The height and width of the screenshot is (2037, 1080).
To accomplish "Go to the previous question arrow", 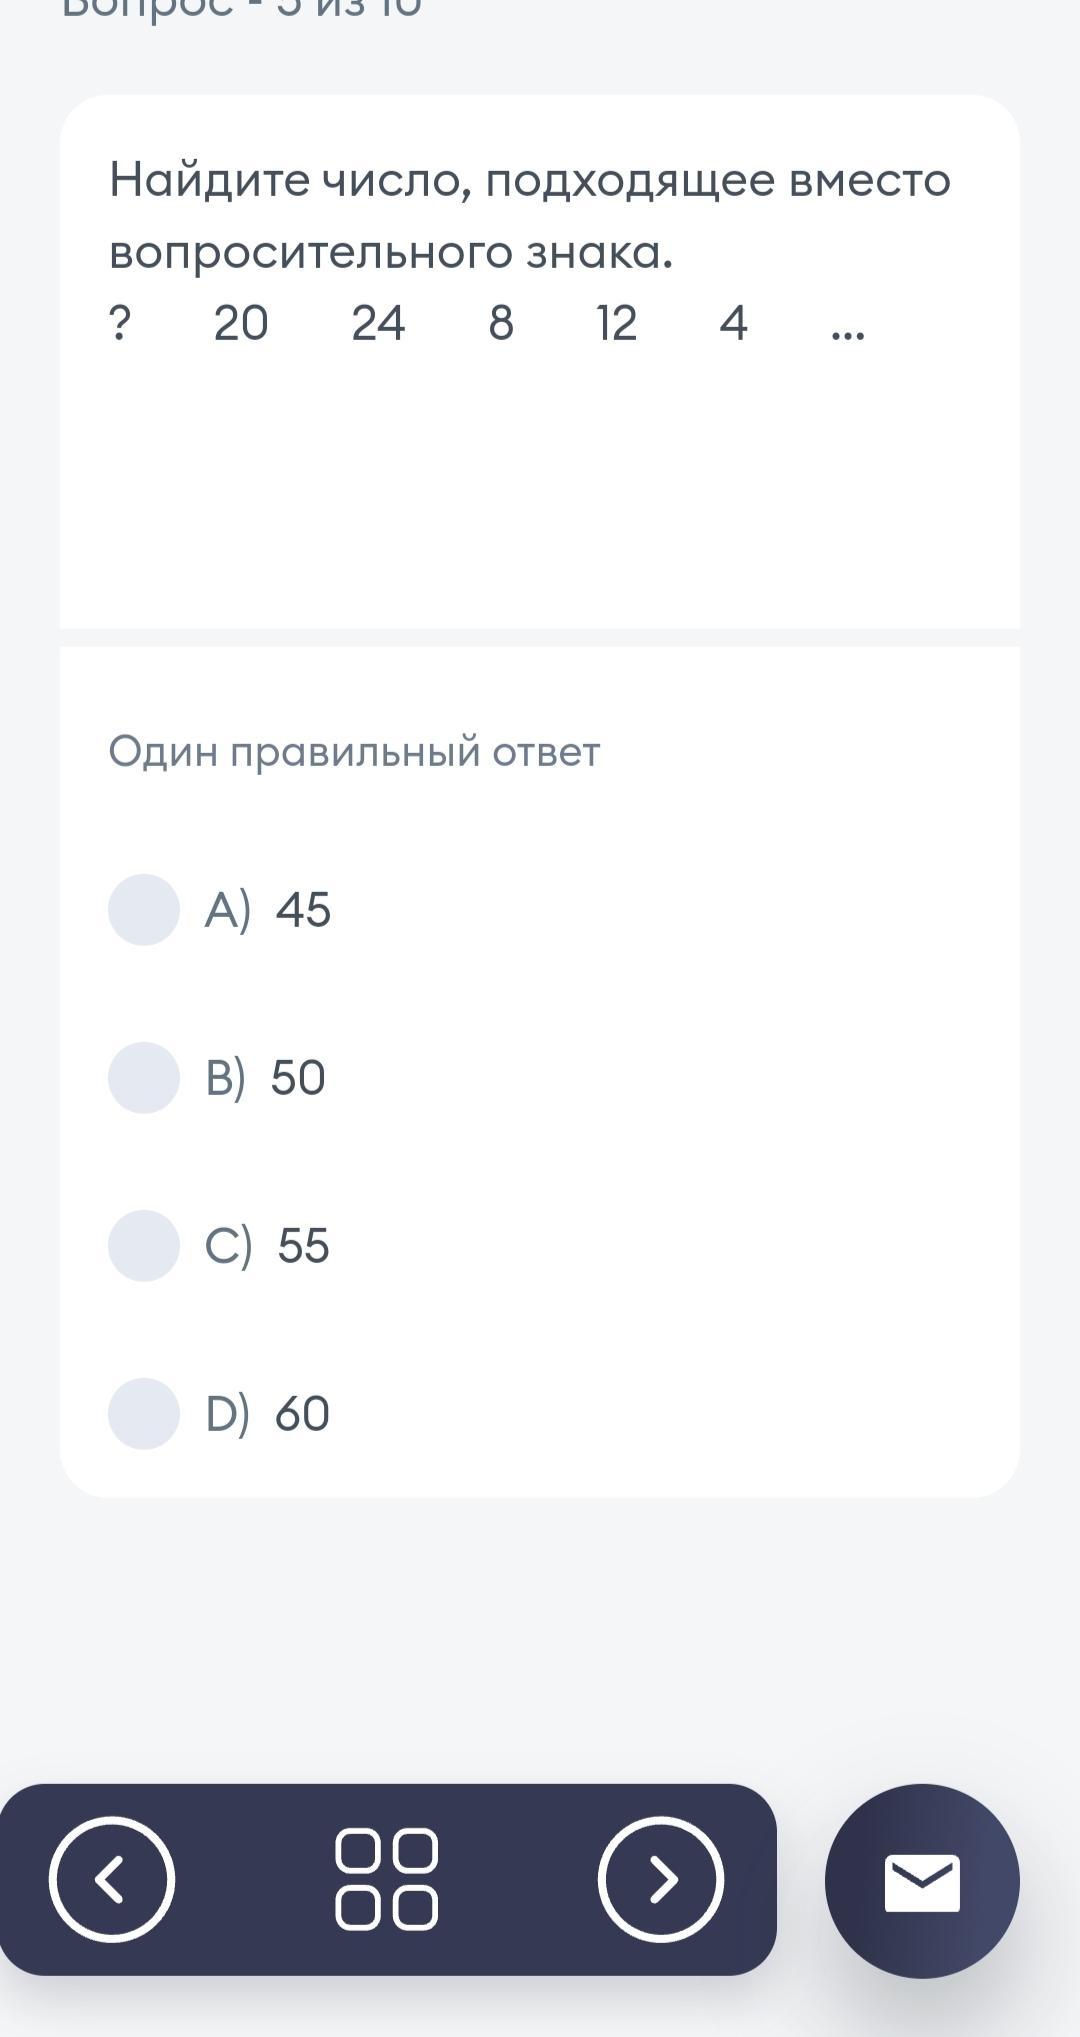I will coord(112,1879).
